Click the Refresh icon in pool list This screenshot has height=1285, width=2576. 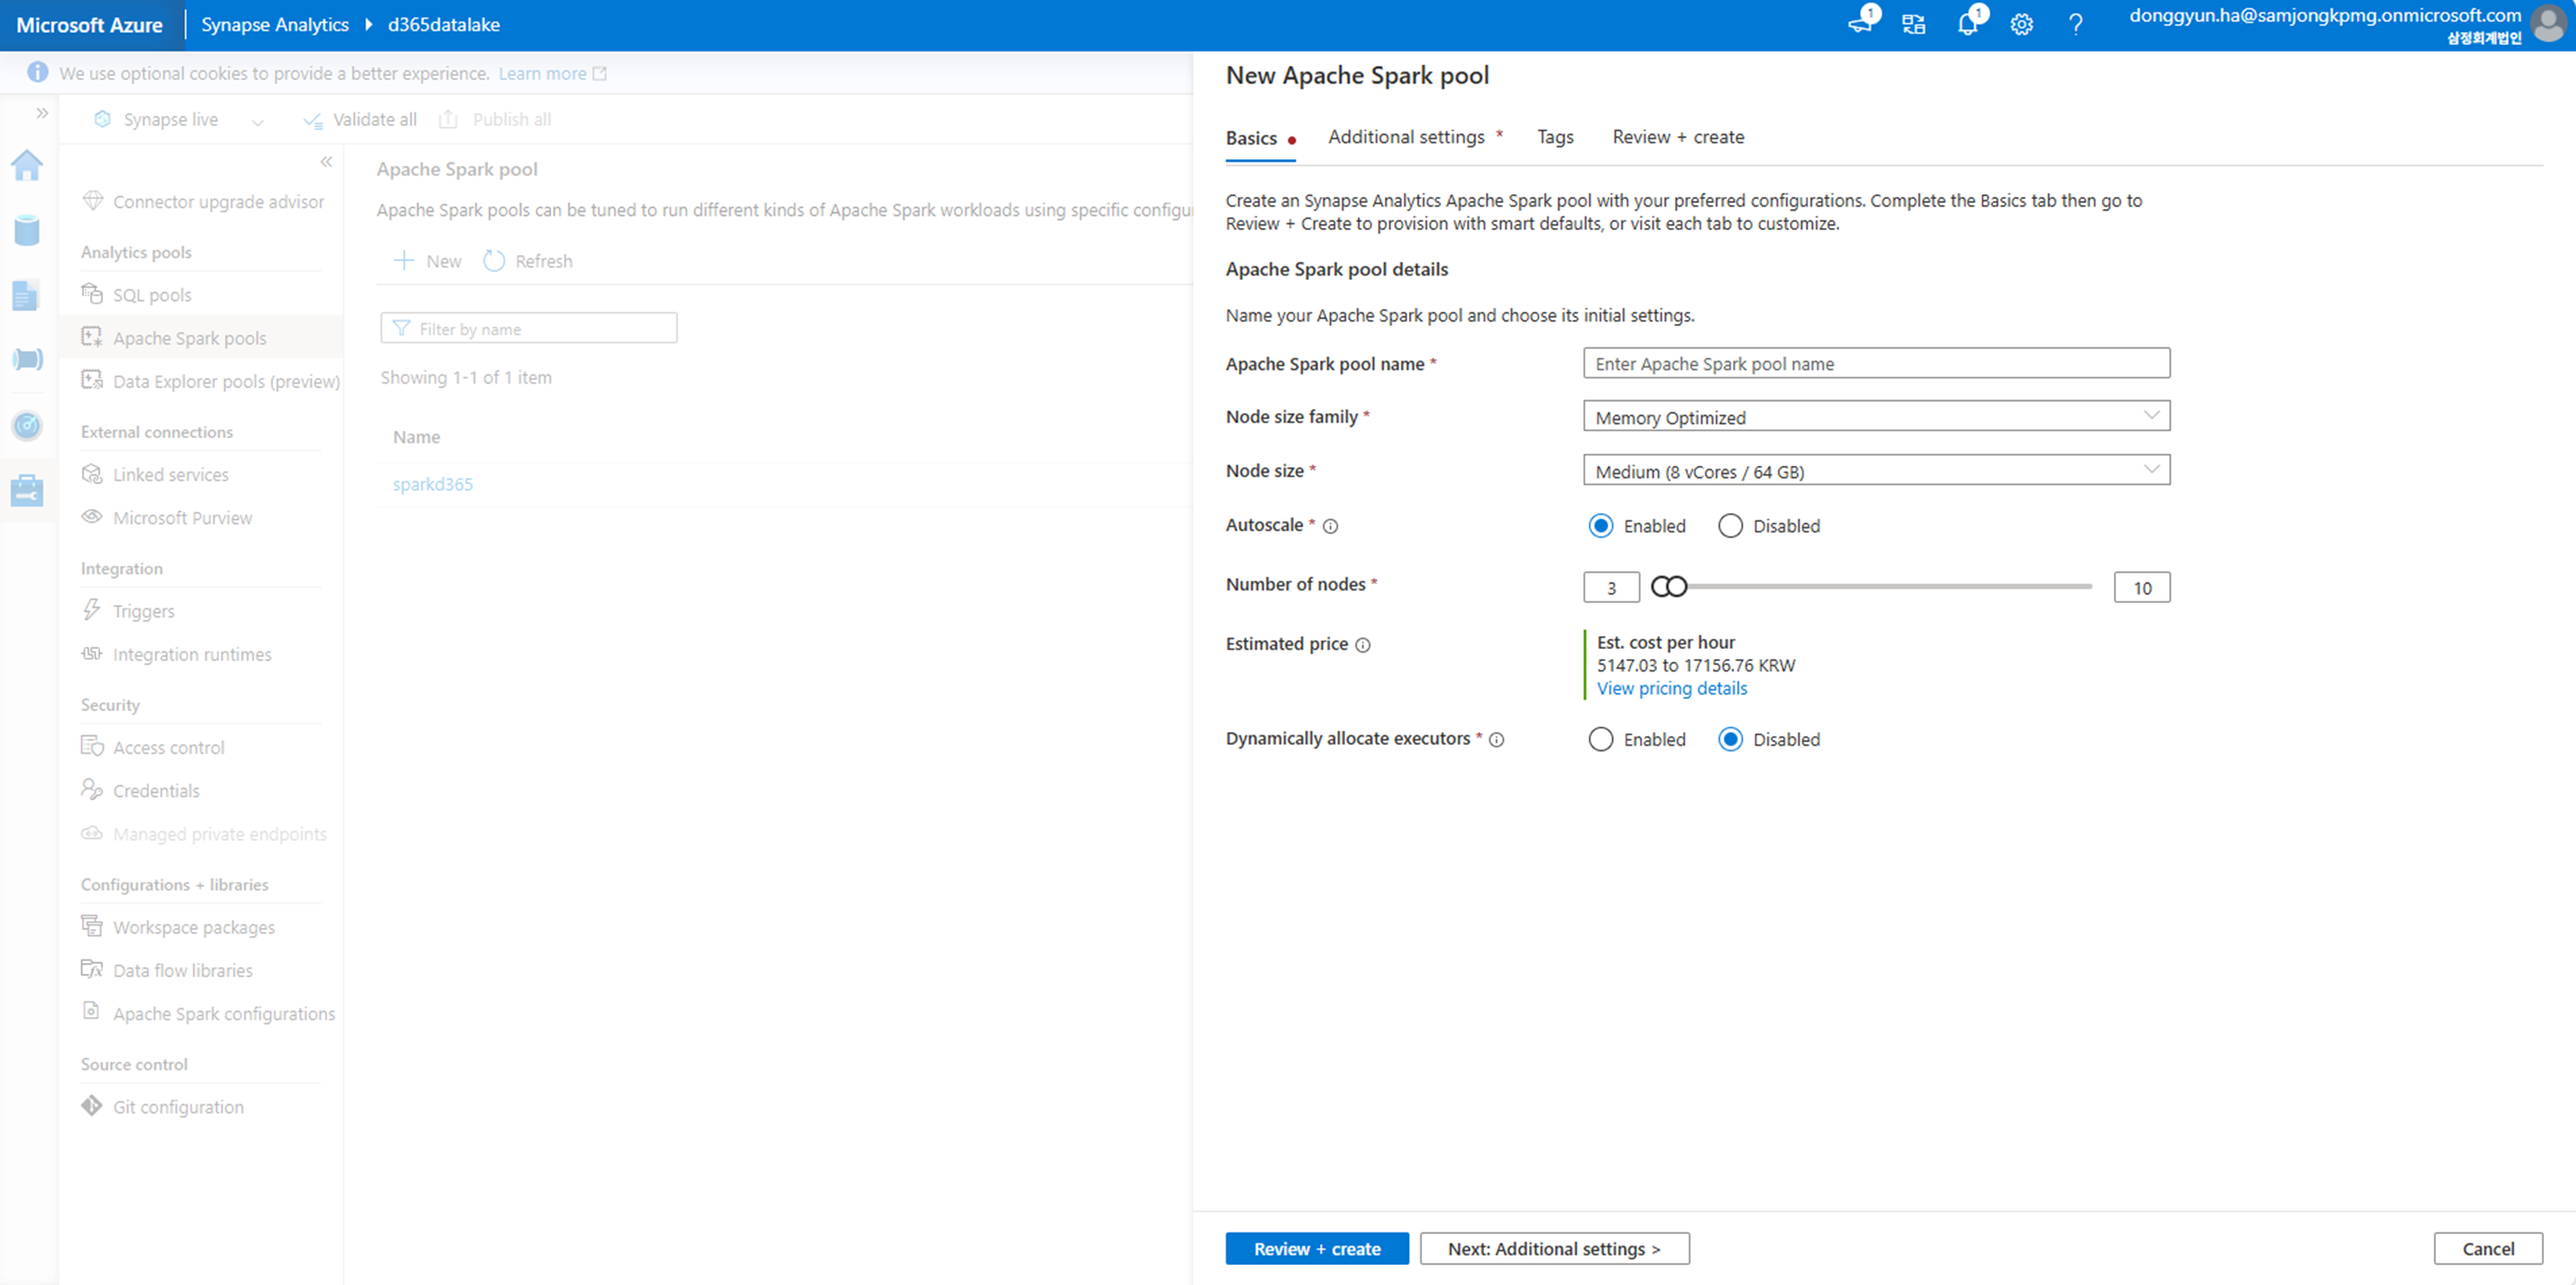click(x=494, y=261)
